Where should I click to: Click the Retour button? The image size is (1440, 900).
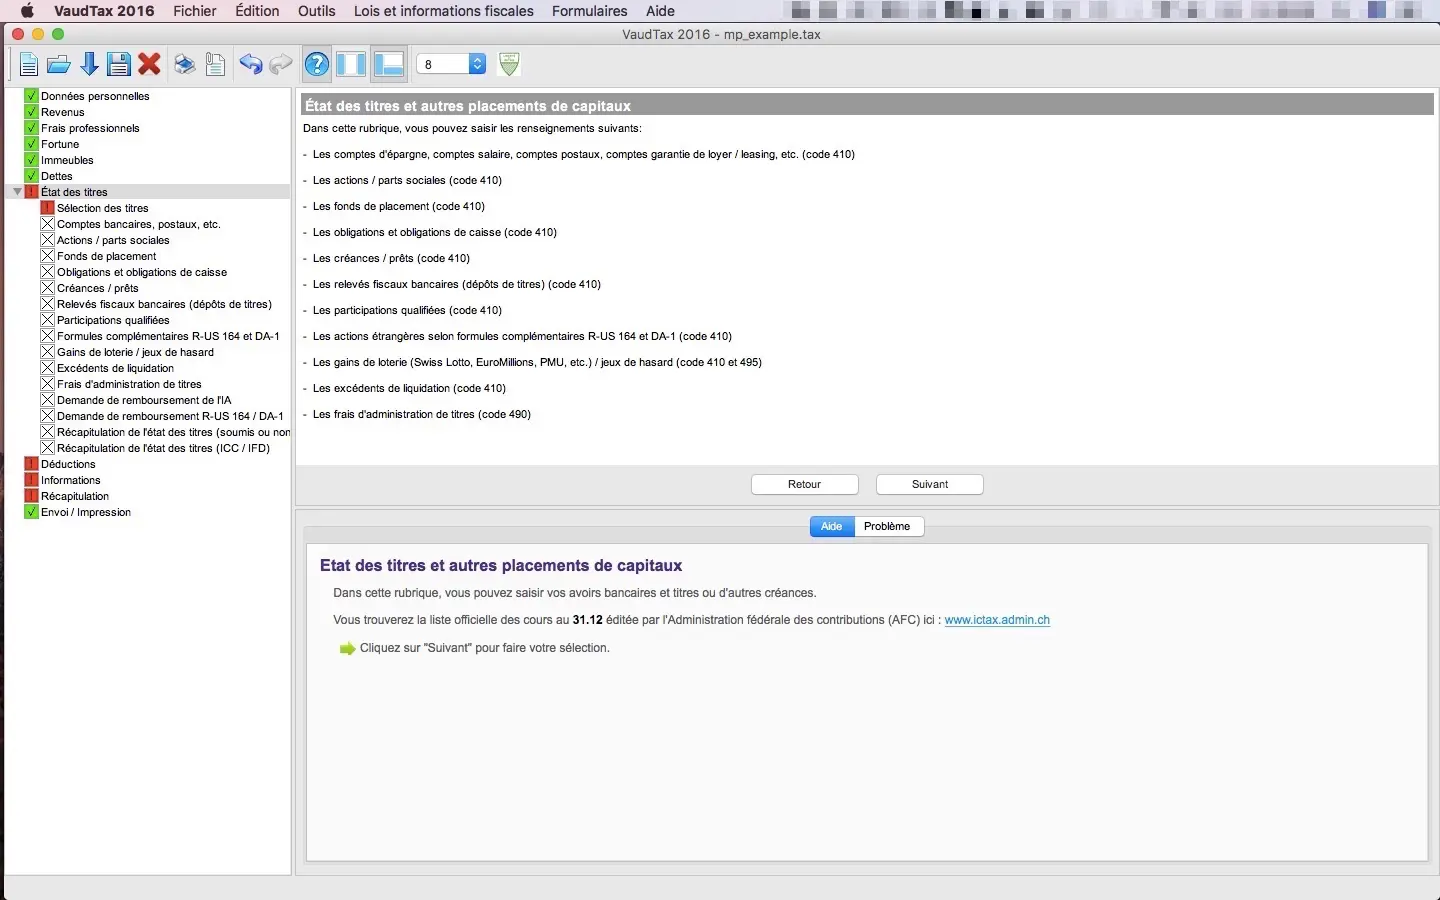coord(805,484)
